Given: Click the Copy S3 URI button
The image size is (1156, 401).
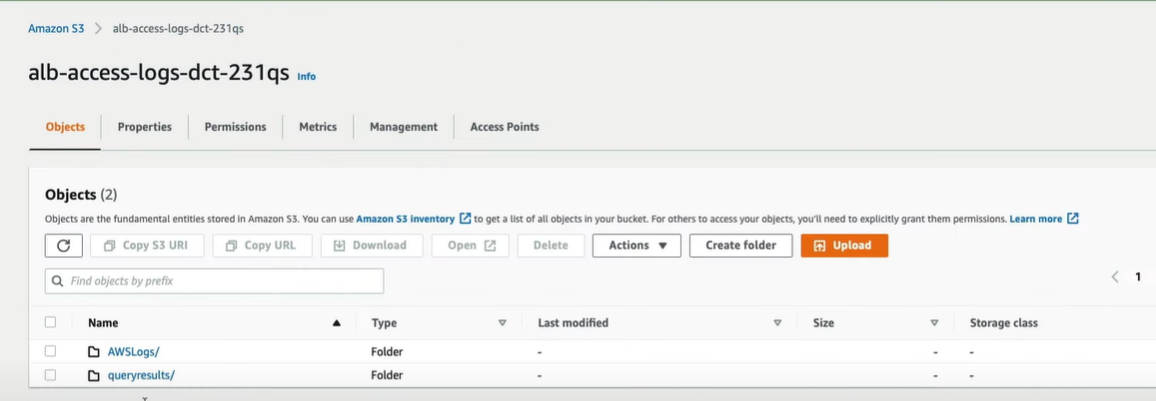Looking at the screenshot, I should point(147,245).
